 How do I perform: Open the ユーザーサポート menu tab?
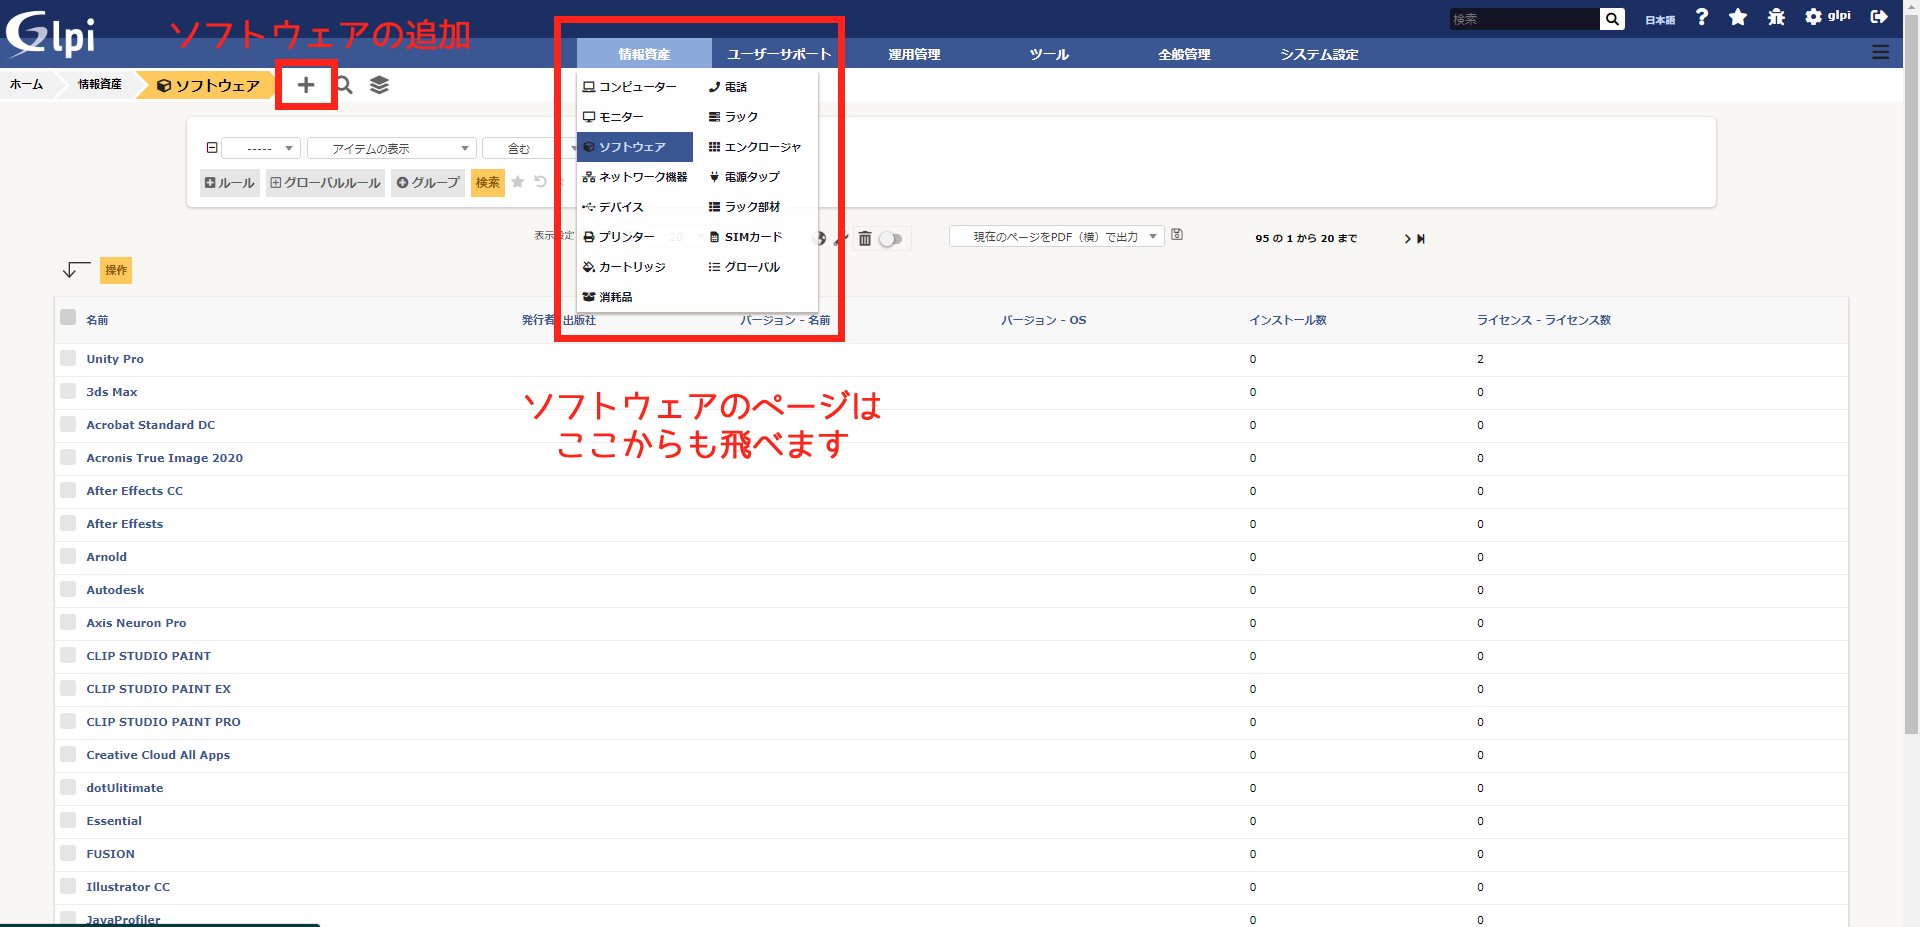tap(778, 54)
